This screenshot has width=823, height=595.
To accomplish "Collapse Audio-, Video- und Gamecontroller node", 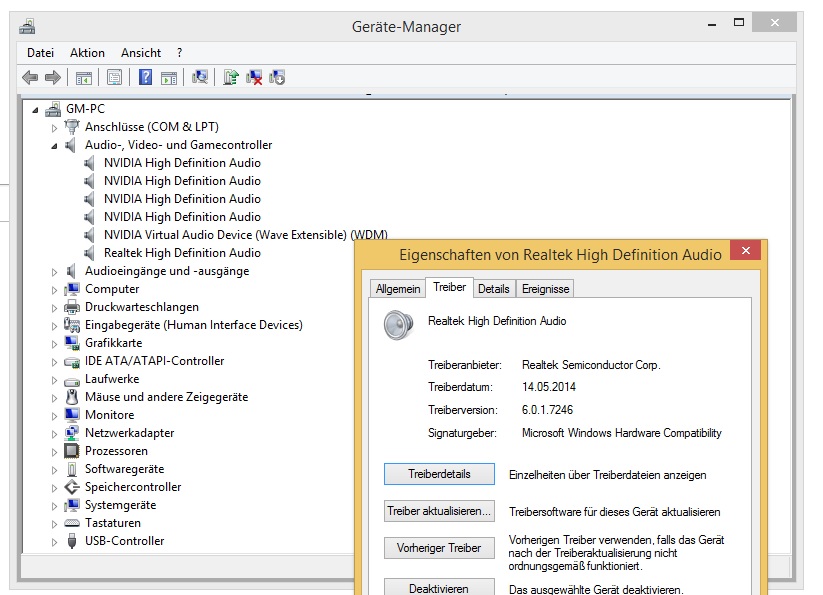I will click(54, 146).
